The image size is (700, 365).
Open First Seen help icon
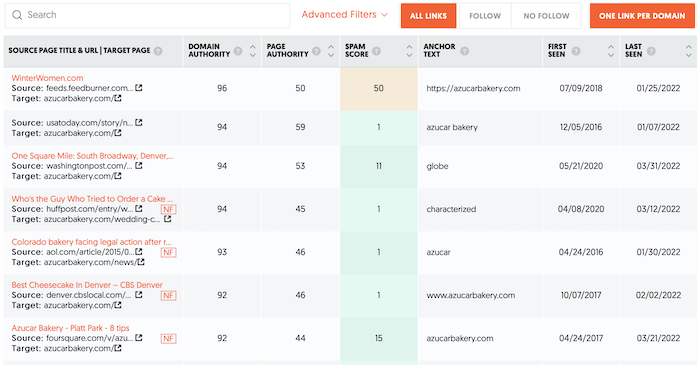pos(576,51)
